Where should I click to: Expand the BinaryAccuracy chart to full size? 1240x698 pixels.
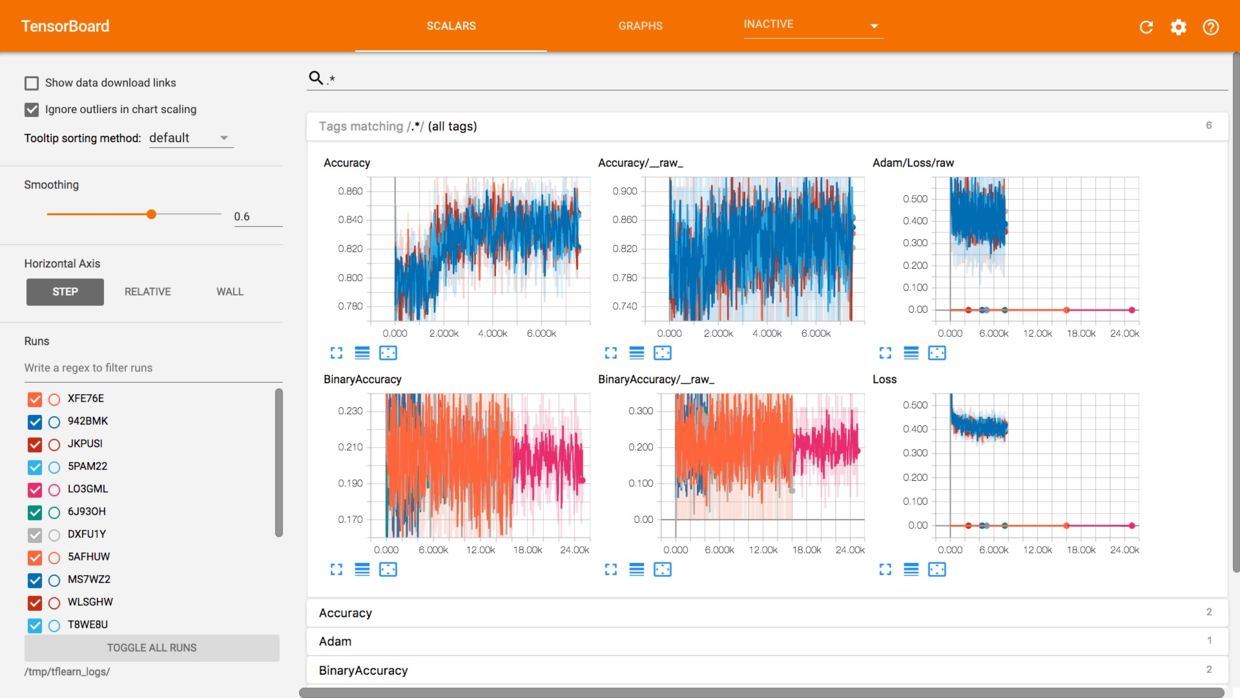point(336,570)
